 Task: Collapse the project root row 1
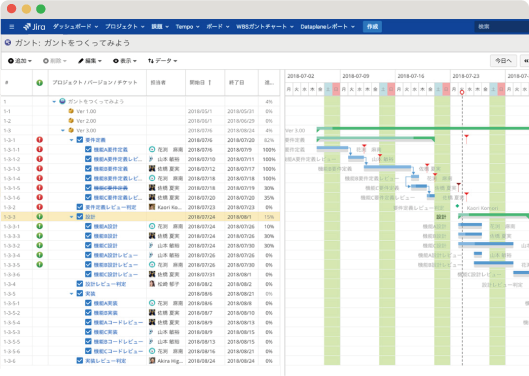pos(54,102)
